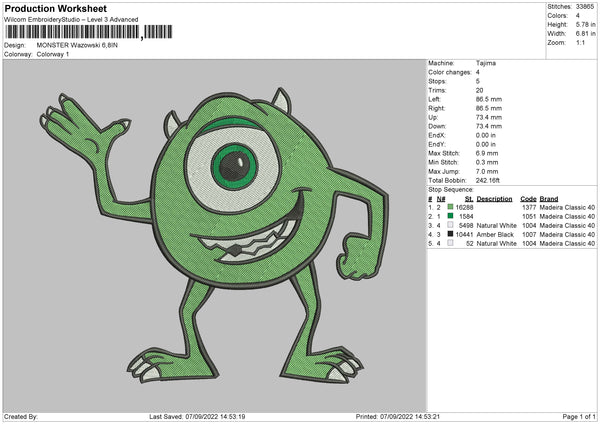Click the '86.5 mm' value beside Left
Viewport: 600px width, 424px height.
tap(489, 99)
